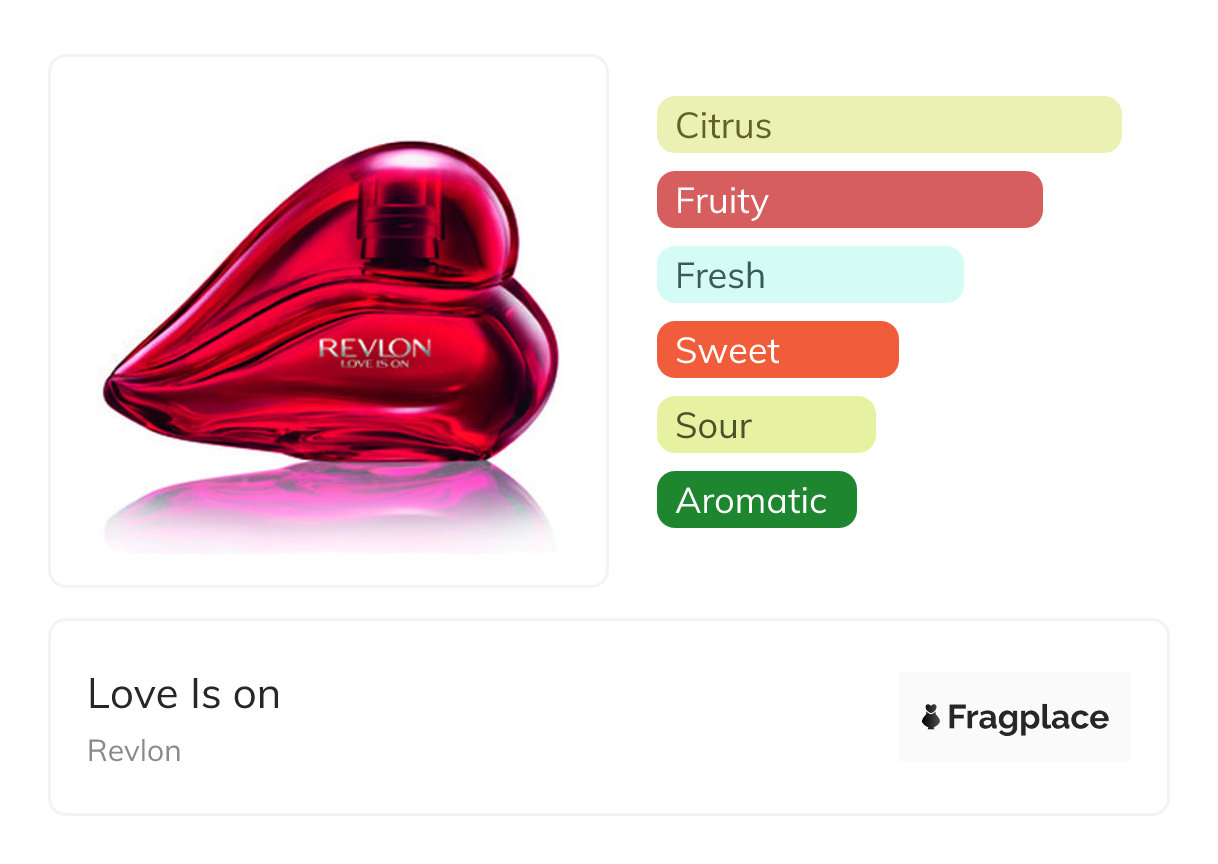This screenshot has height=864, width=1218.
Task: Select the Citrus accord bar
Action: [889, 125]
